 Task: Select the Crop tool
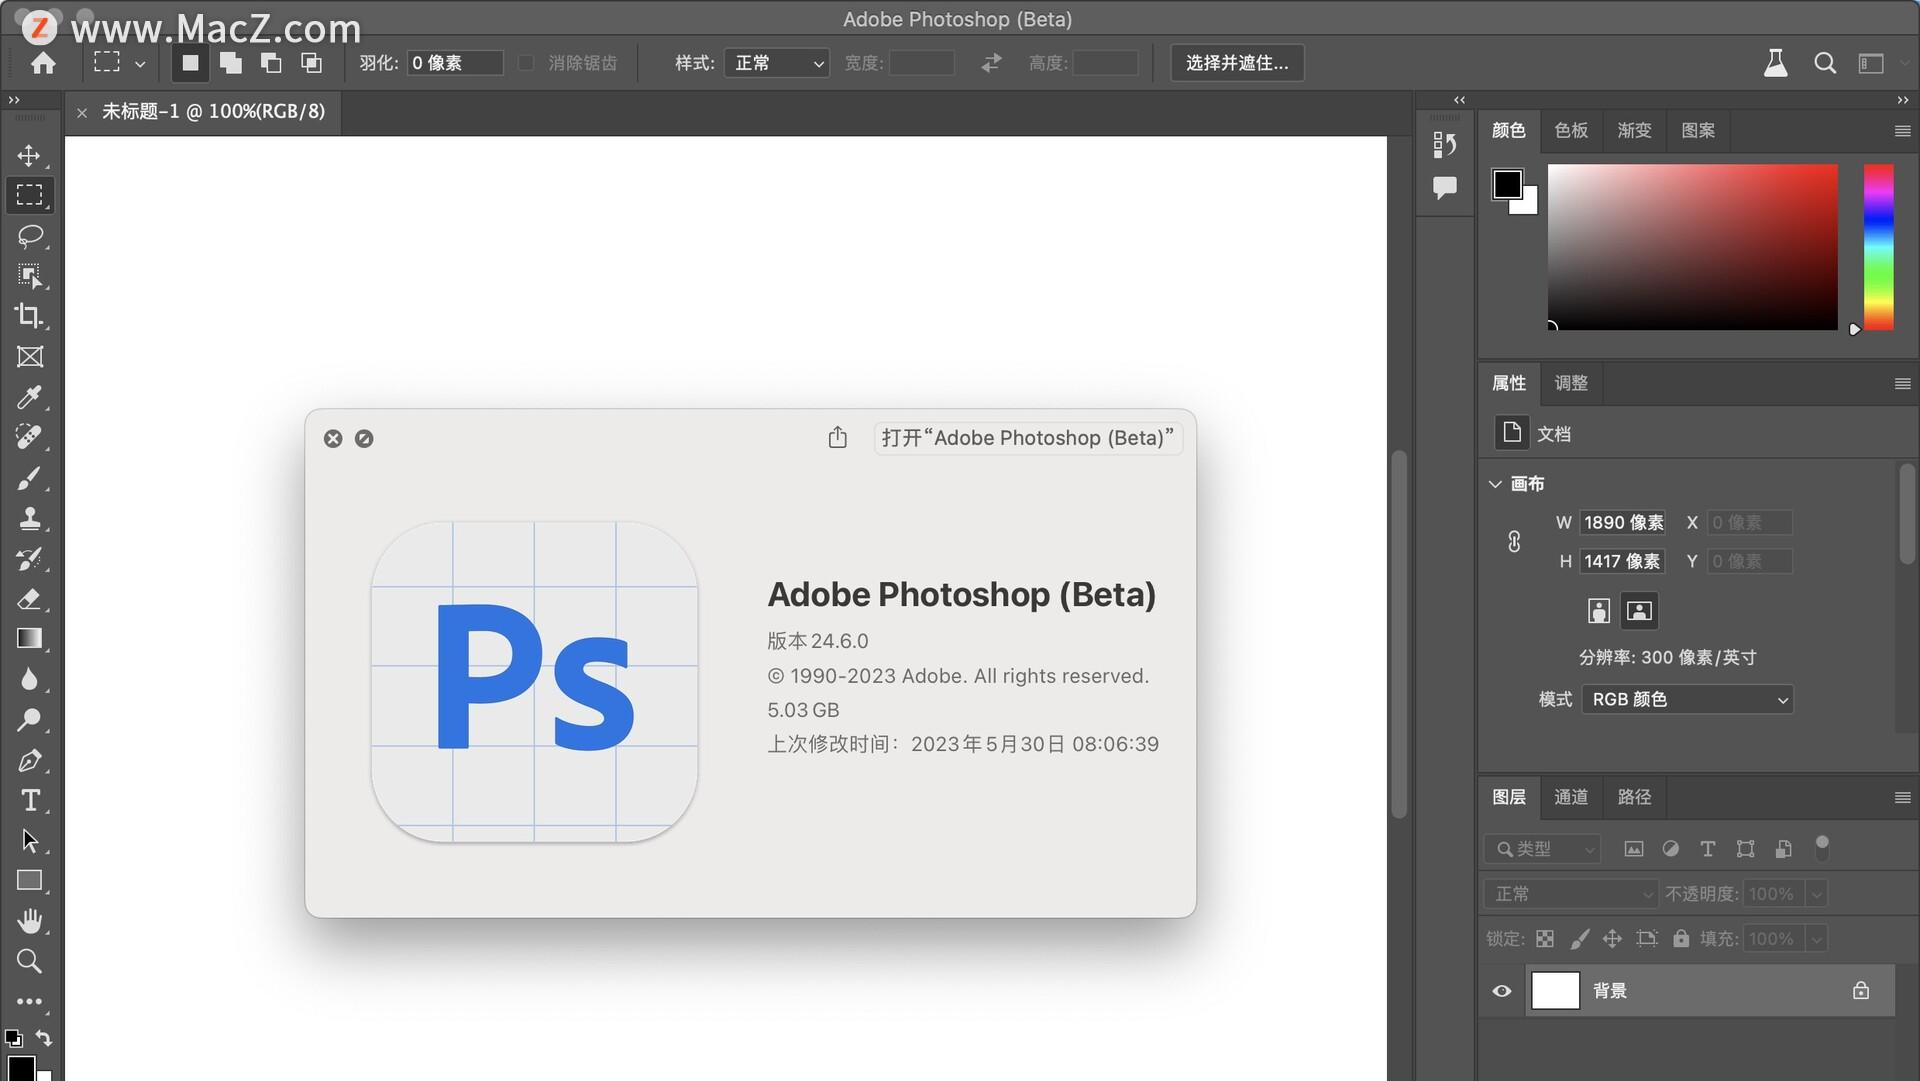(x=29, y=316)
